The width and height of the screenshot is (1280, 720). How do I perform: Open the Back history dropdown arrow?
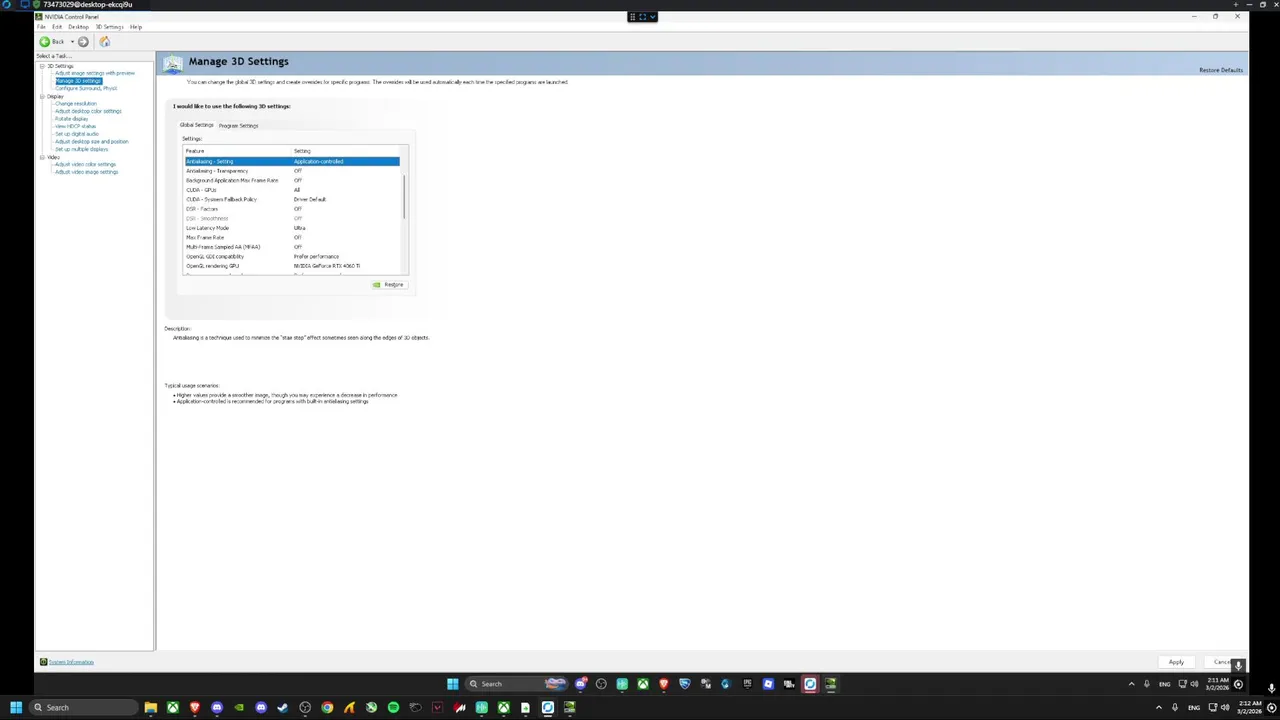[x=72, y=42]
